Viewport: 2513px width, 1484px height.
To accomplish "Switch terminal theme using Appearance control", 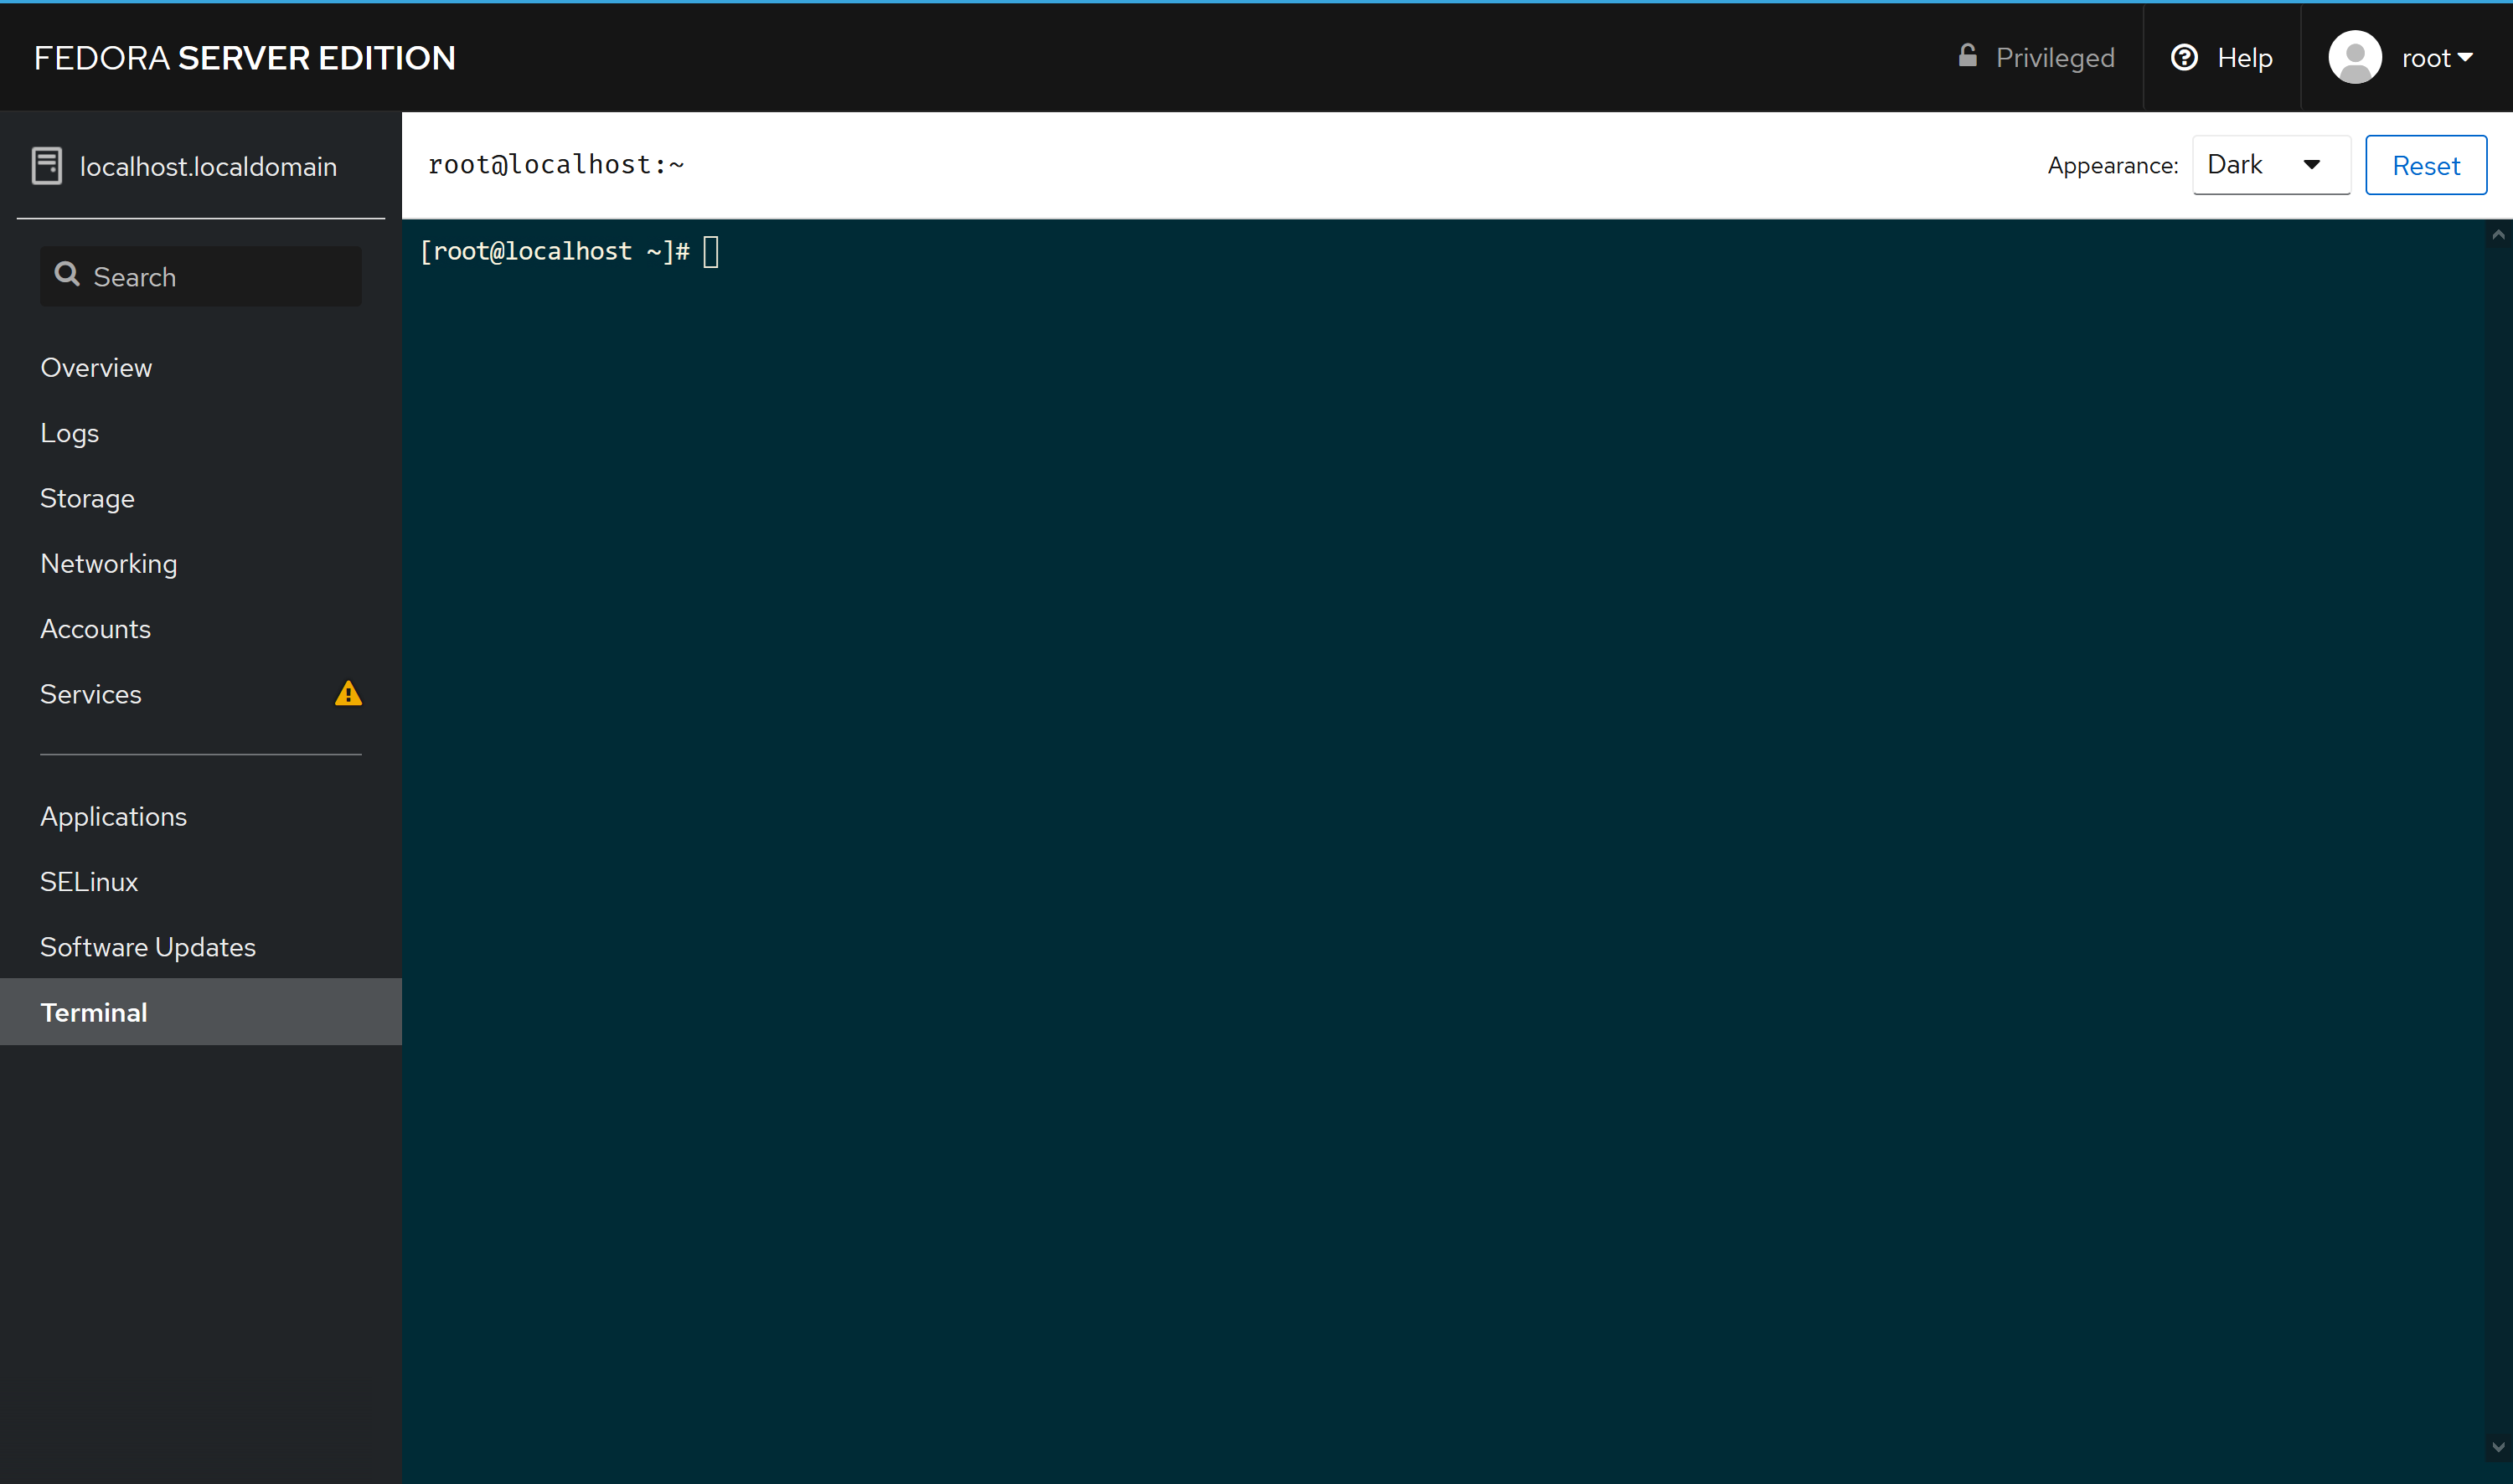I will [x=2270, y=164].
